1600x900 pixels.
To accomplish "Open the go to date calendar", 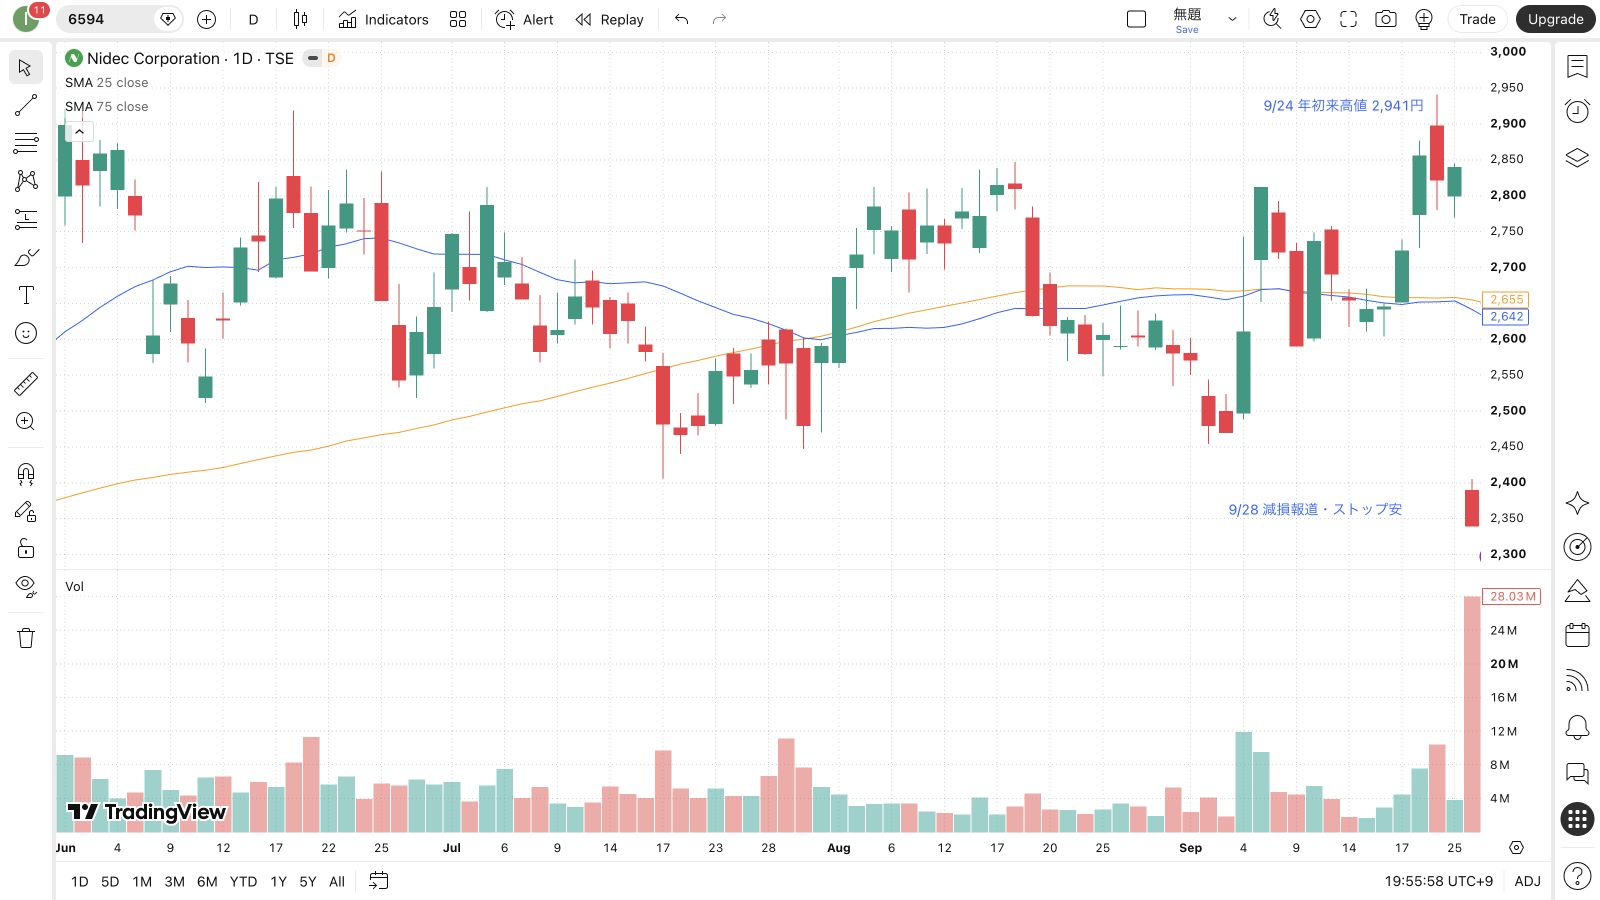I will tap(378, 881).
